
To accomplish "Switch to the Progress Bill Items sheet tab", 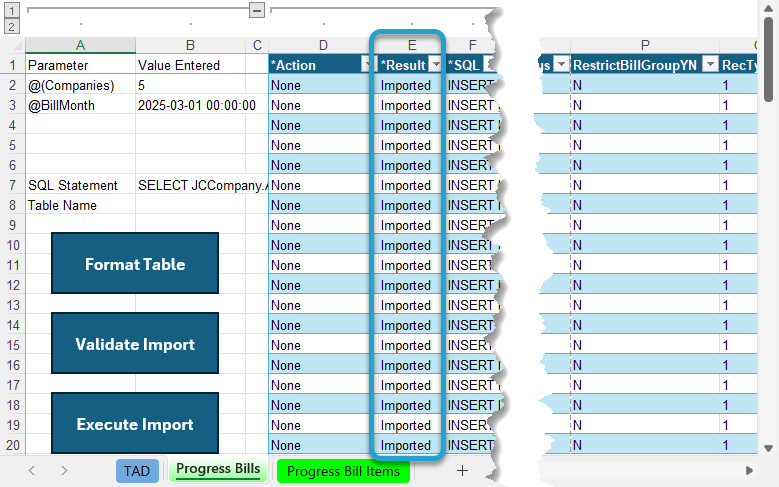I will [343, 471].
